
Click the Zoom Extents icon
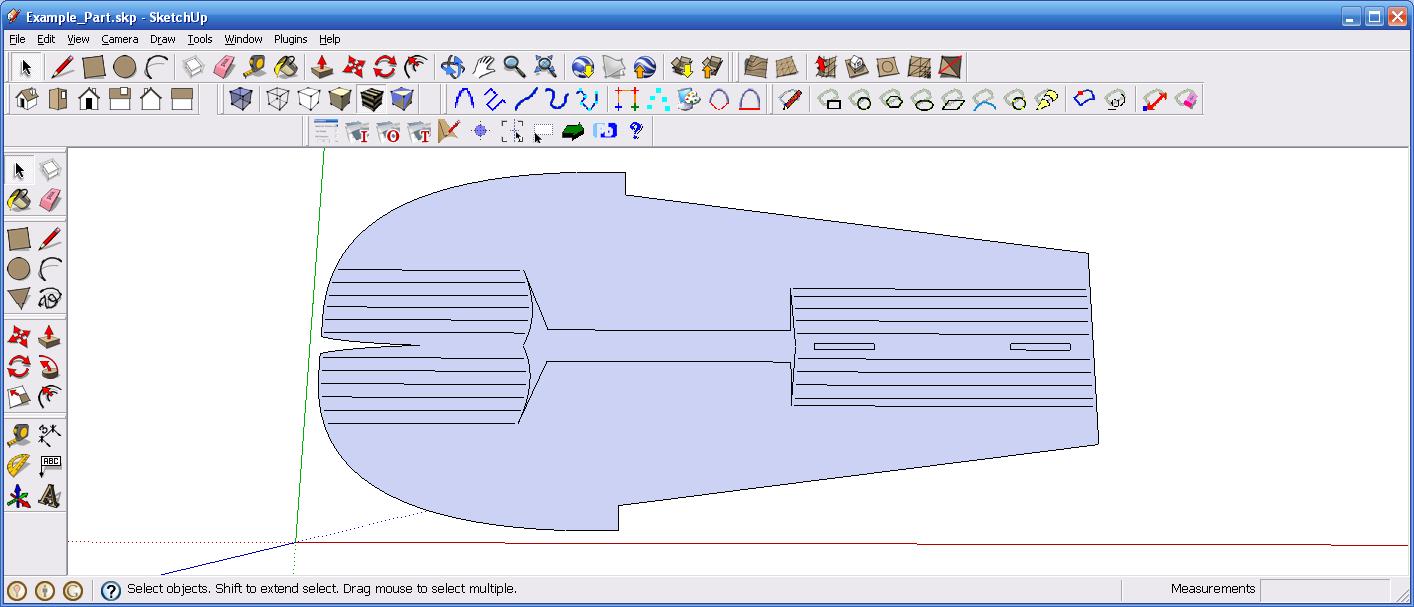546,67
